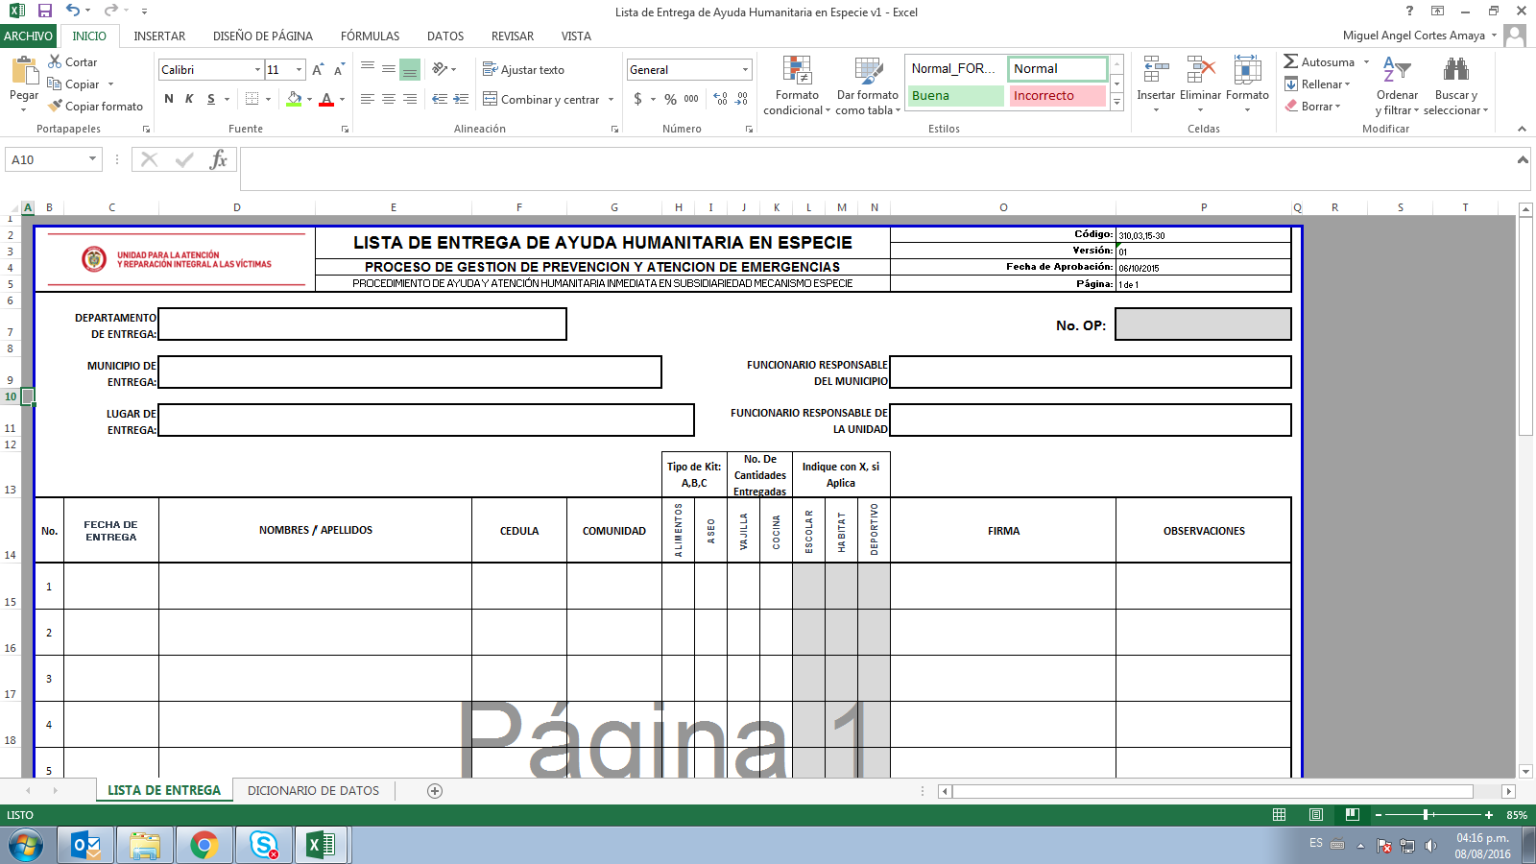This screenshot has height=864, width=1536.
Task: Select the Copiar formato paintbrush
Action: (x=56, y=106)
